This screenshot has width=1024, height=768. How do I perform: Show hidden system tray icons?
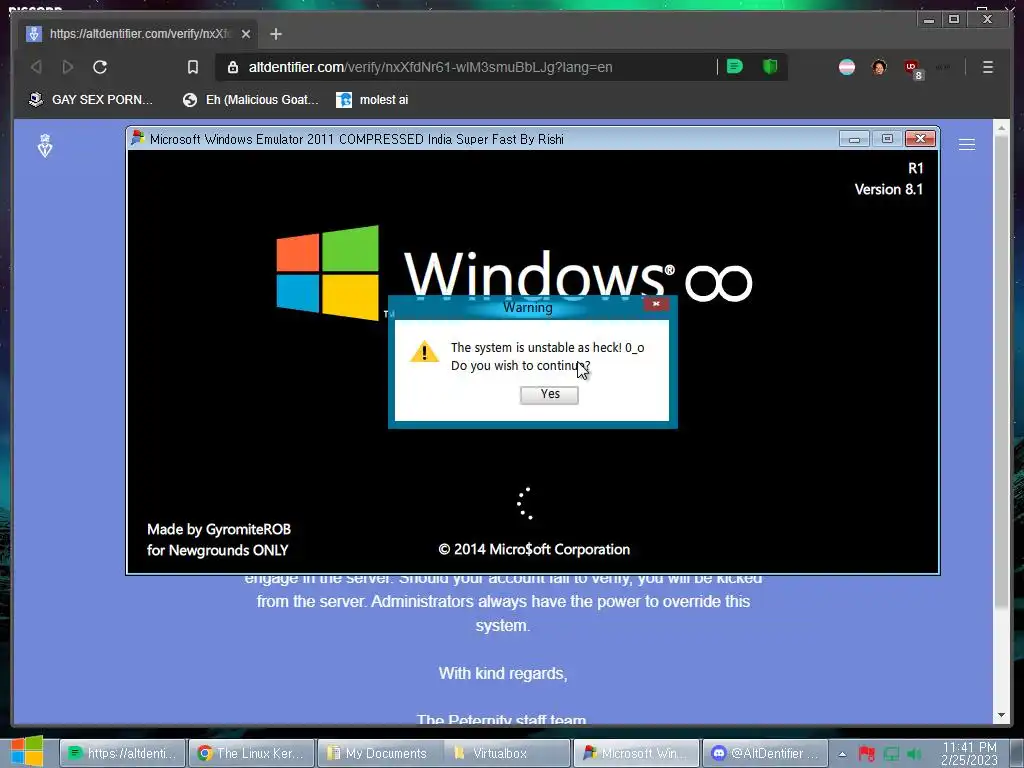pos(842,754)
